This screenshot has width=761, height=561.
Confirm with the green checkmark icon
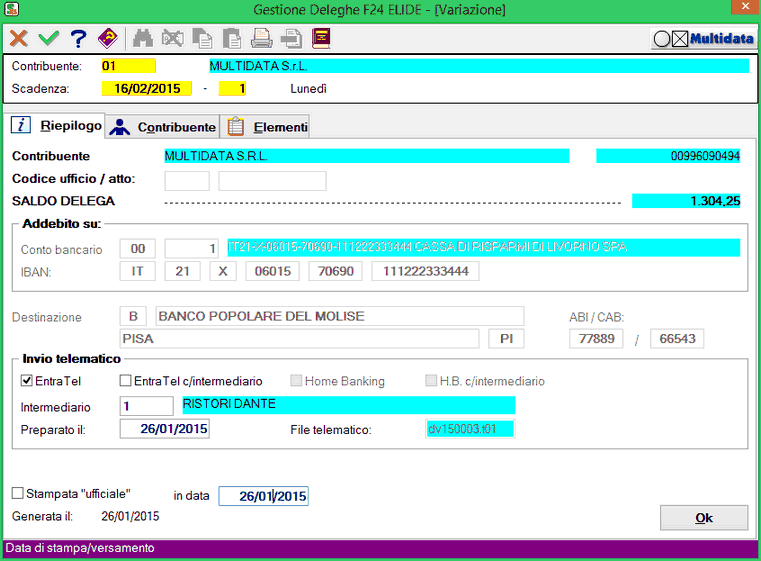[49, 38]
